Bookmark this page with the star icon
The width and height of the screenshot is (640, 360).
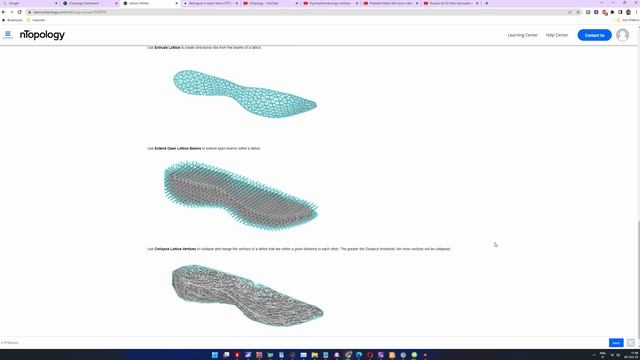(x=578, y=12)
